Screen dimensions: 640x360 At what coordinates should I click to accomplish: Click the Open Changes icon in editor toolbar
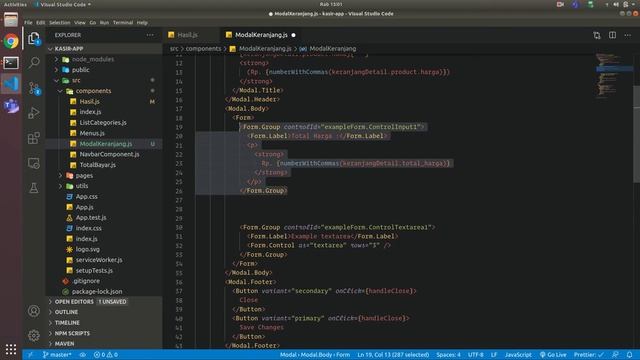click(x=597, y=35)
